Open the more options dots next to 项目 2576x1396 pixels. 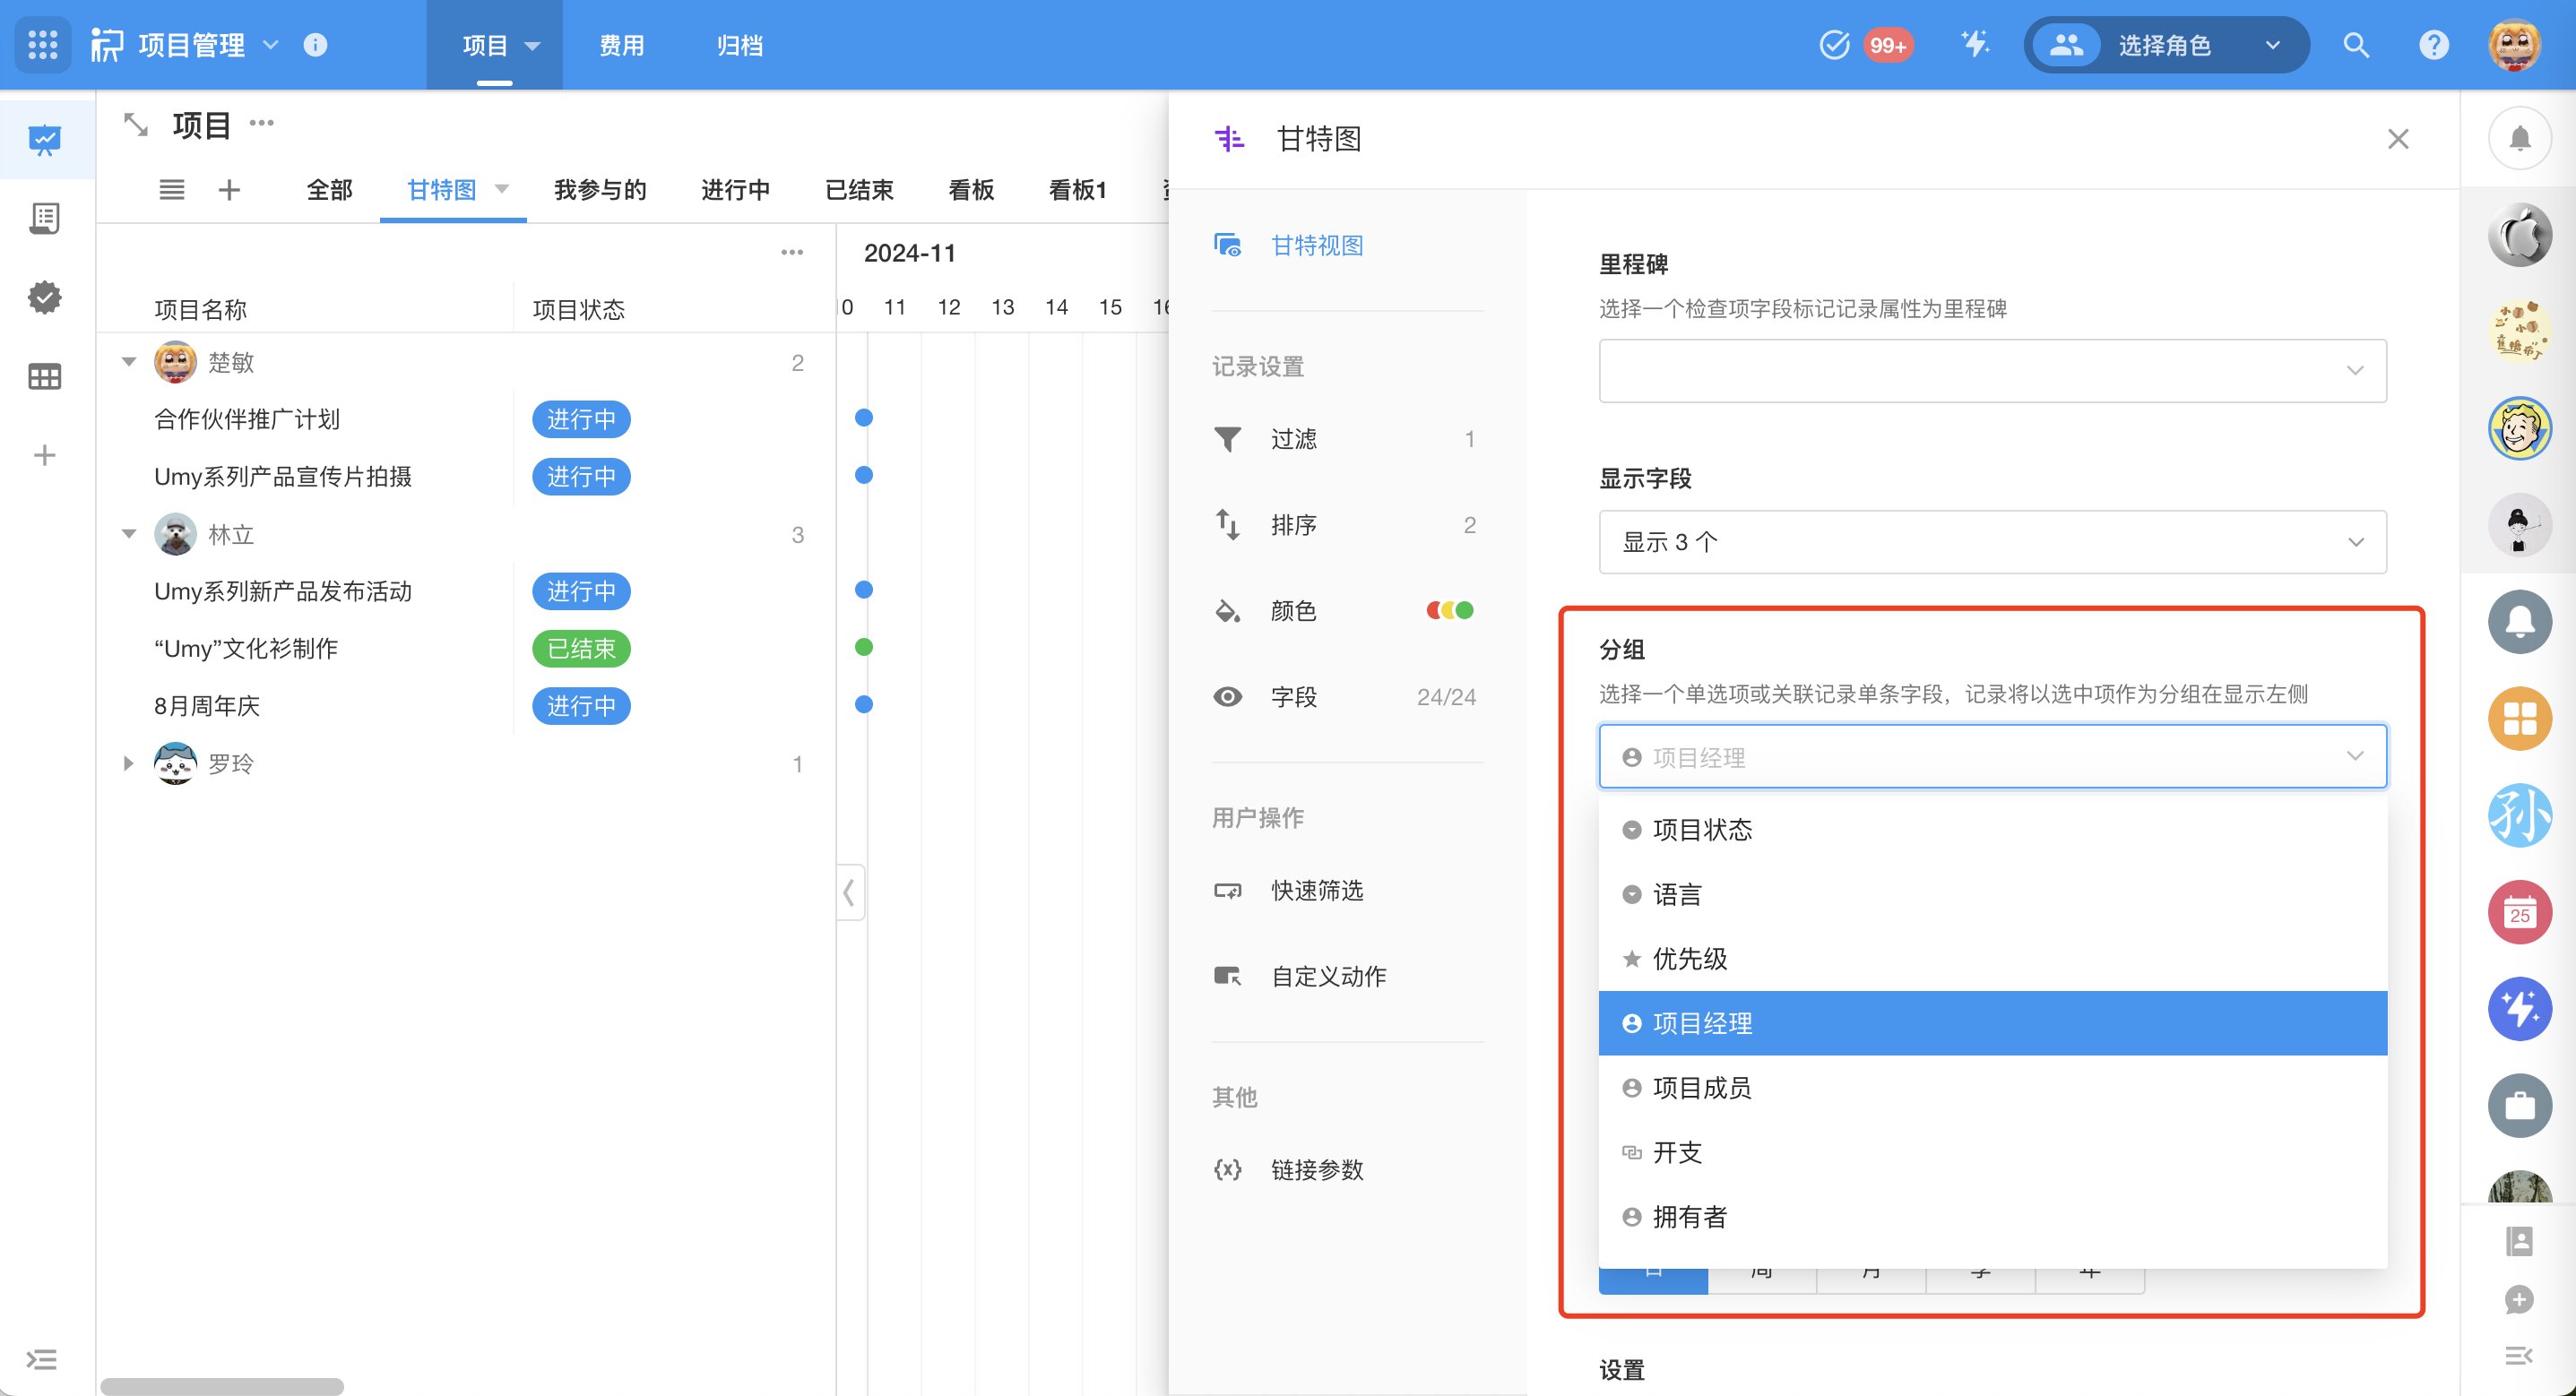261,123
